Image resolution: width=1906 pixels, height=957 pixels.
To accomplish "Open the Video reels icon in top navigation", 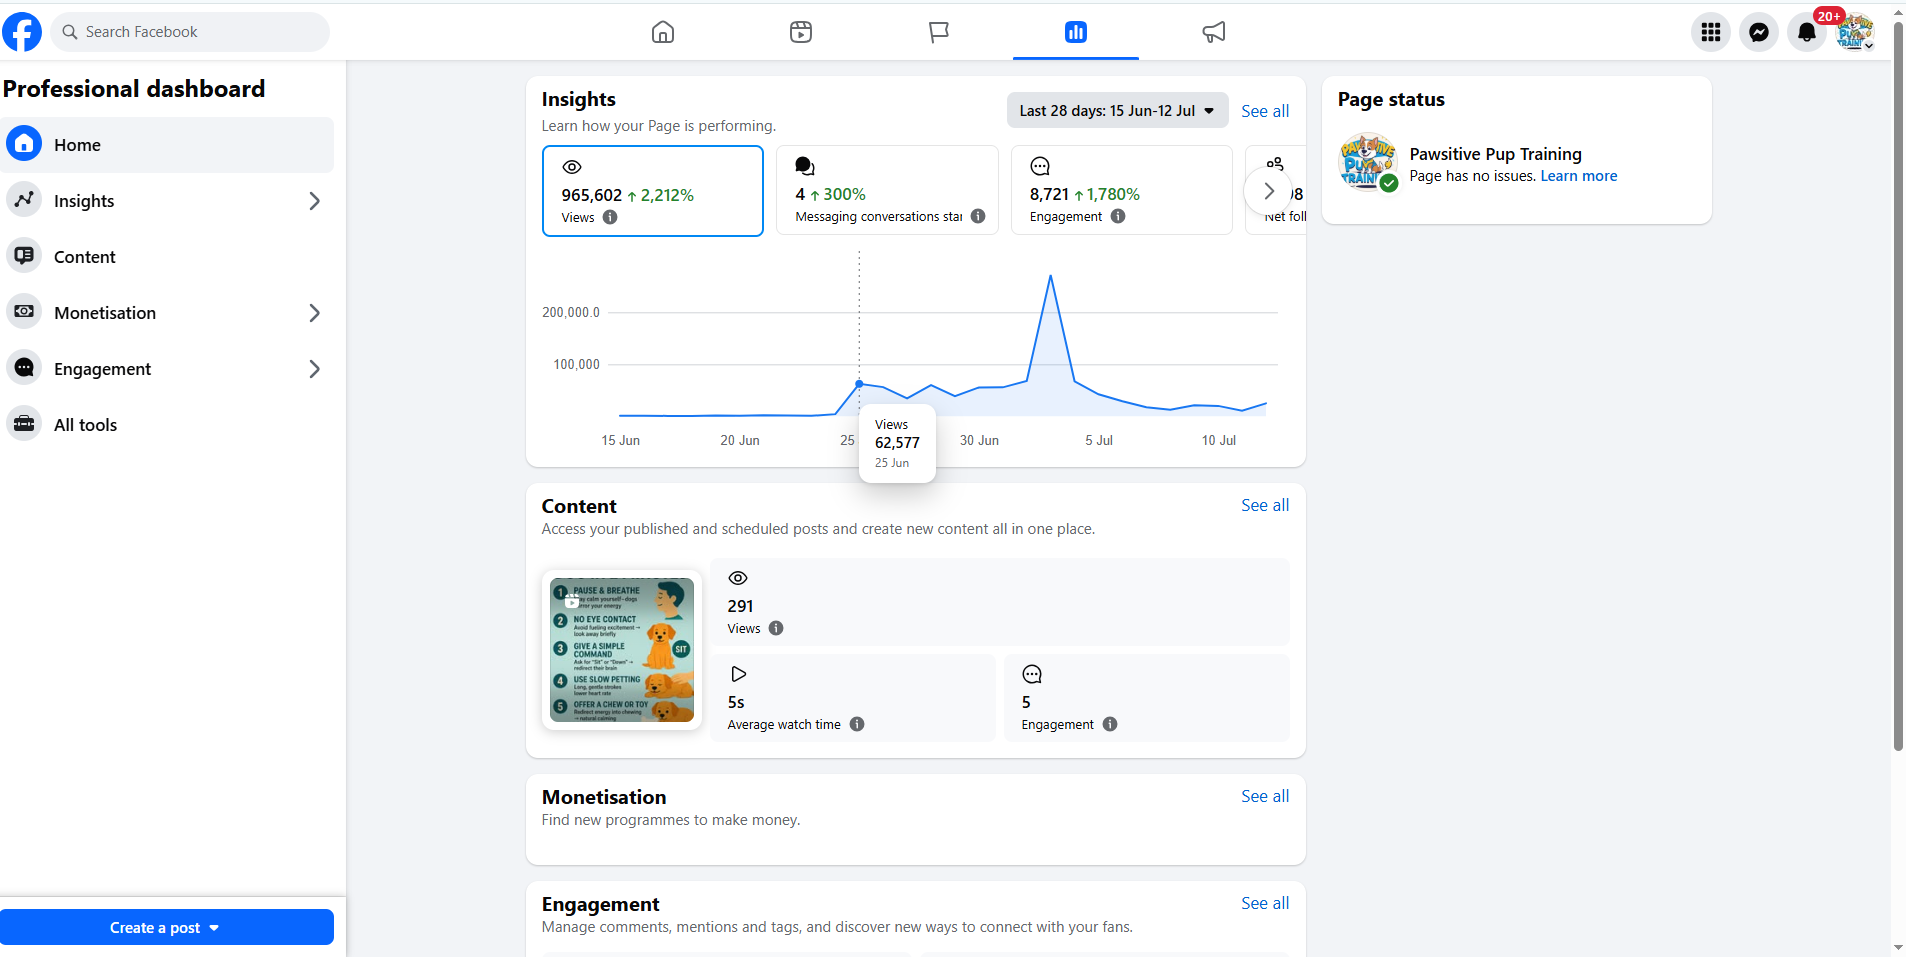I will (801, 32).
